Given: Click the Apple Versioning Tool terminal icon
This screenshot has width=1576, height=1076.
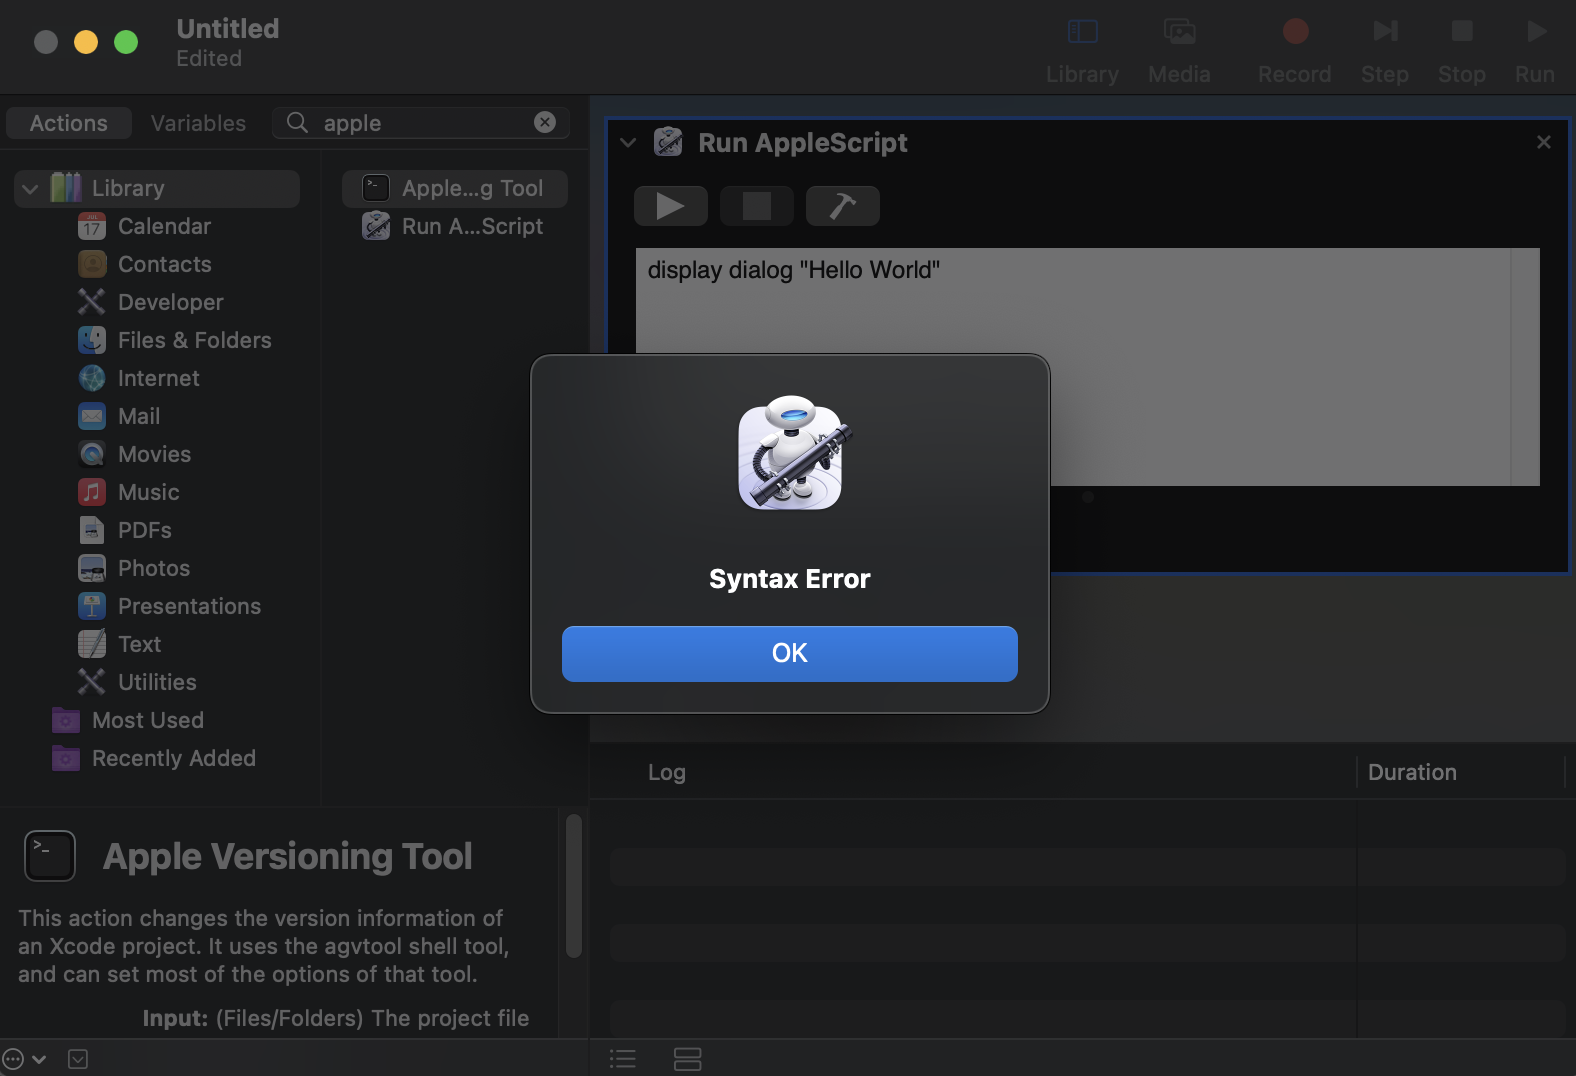Looking at the screenshot, I should coord(50,856).
